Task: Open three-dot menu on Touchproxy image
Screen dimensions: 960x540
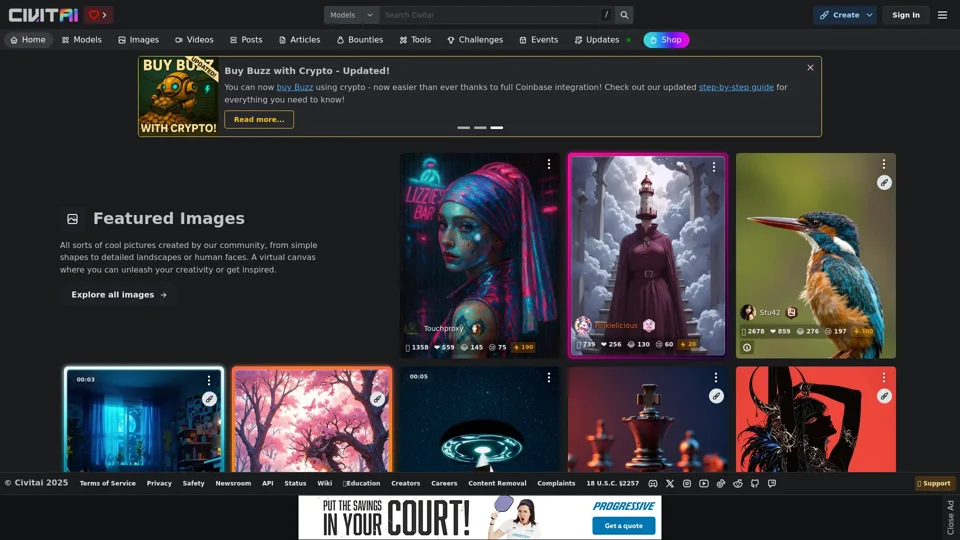Action: (x=549, y=164)
